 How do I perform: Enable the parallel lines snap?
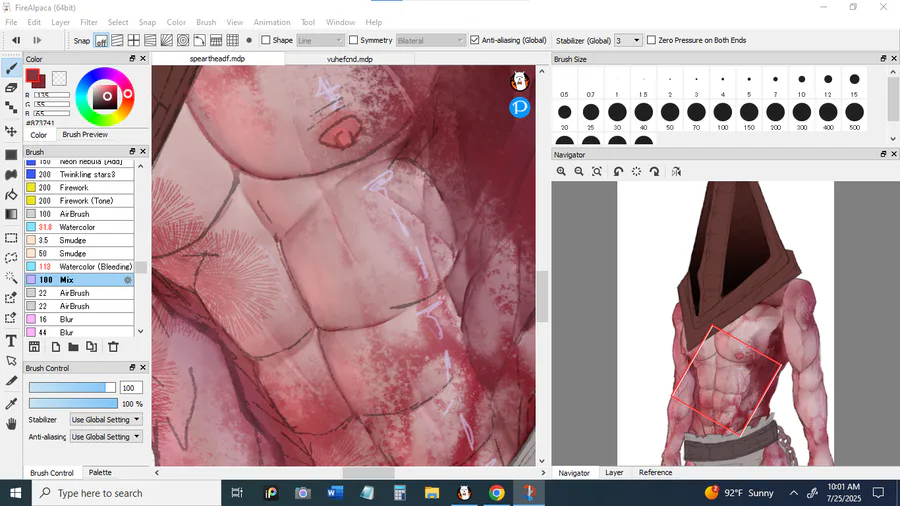pos(117,40)
